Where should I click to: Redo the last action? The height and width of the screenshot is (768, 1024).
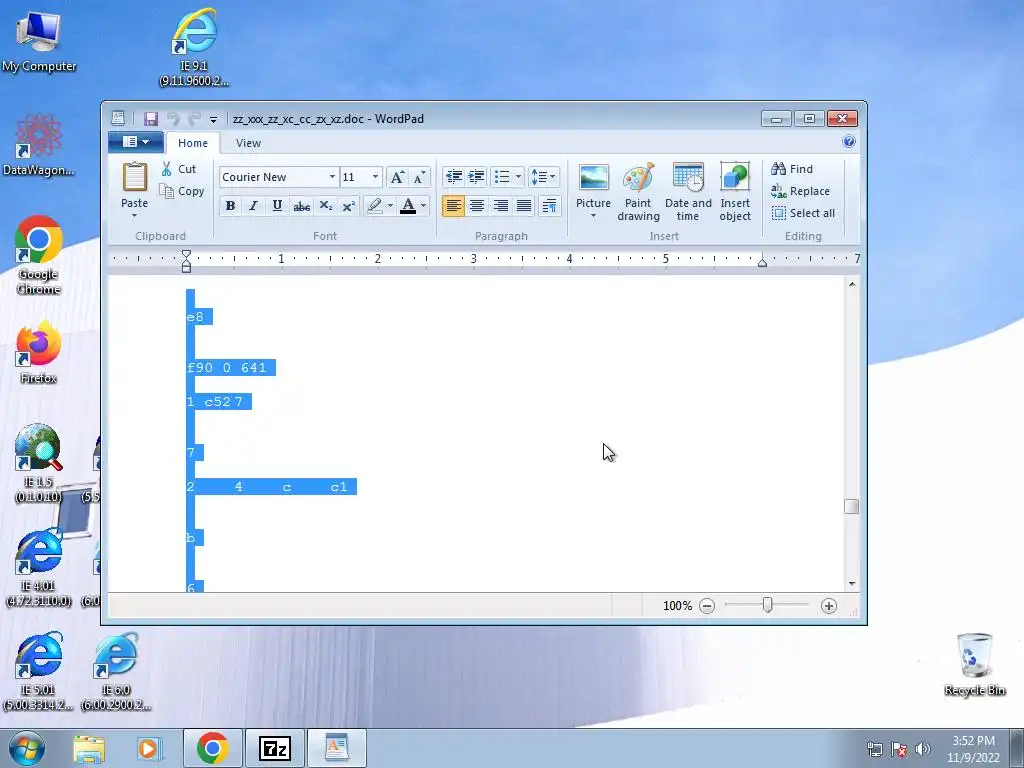194,119
